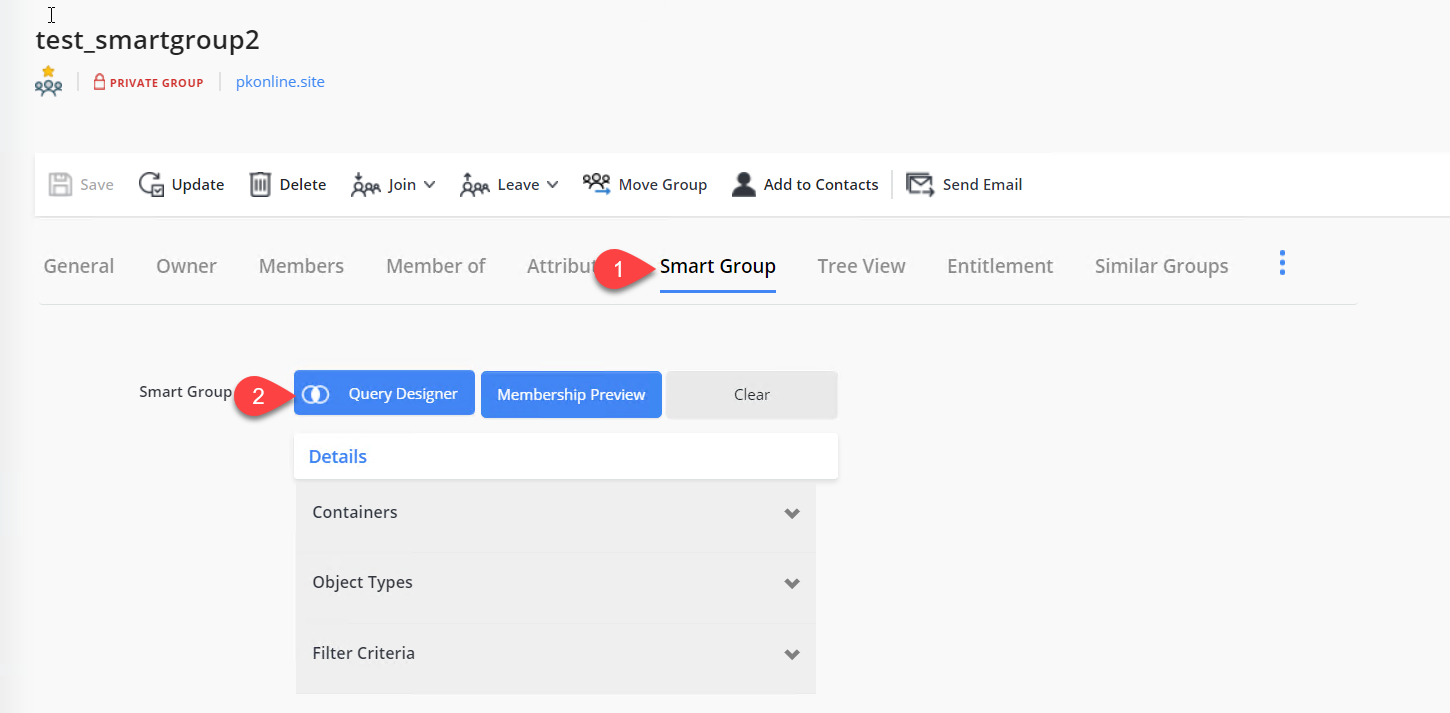Open the pkonline.site link
1450x713 pixels.
point(280,81)
